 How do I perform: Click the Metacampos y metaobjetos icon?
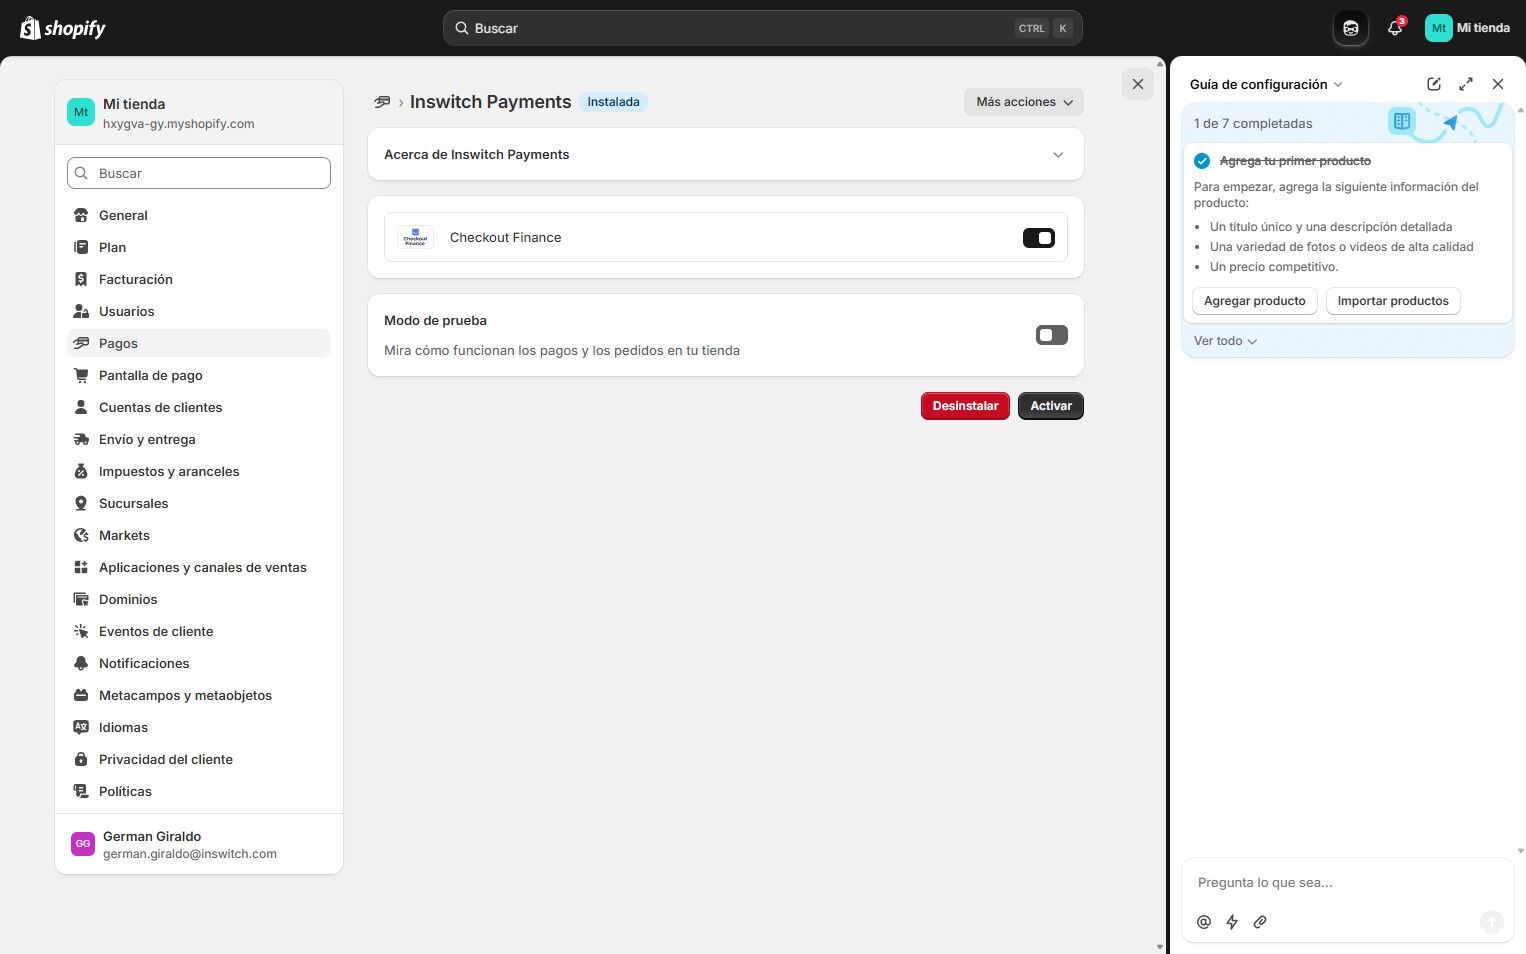pos(81,695)
